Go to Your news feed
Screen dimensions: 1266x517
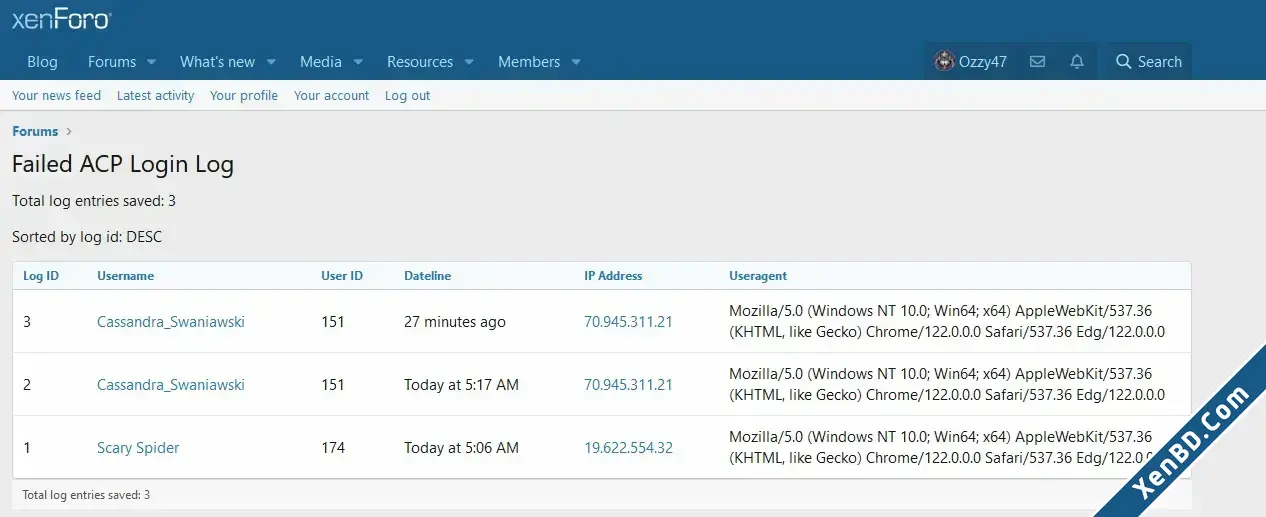(x=56, y=96)
